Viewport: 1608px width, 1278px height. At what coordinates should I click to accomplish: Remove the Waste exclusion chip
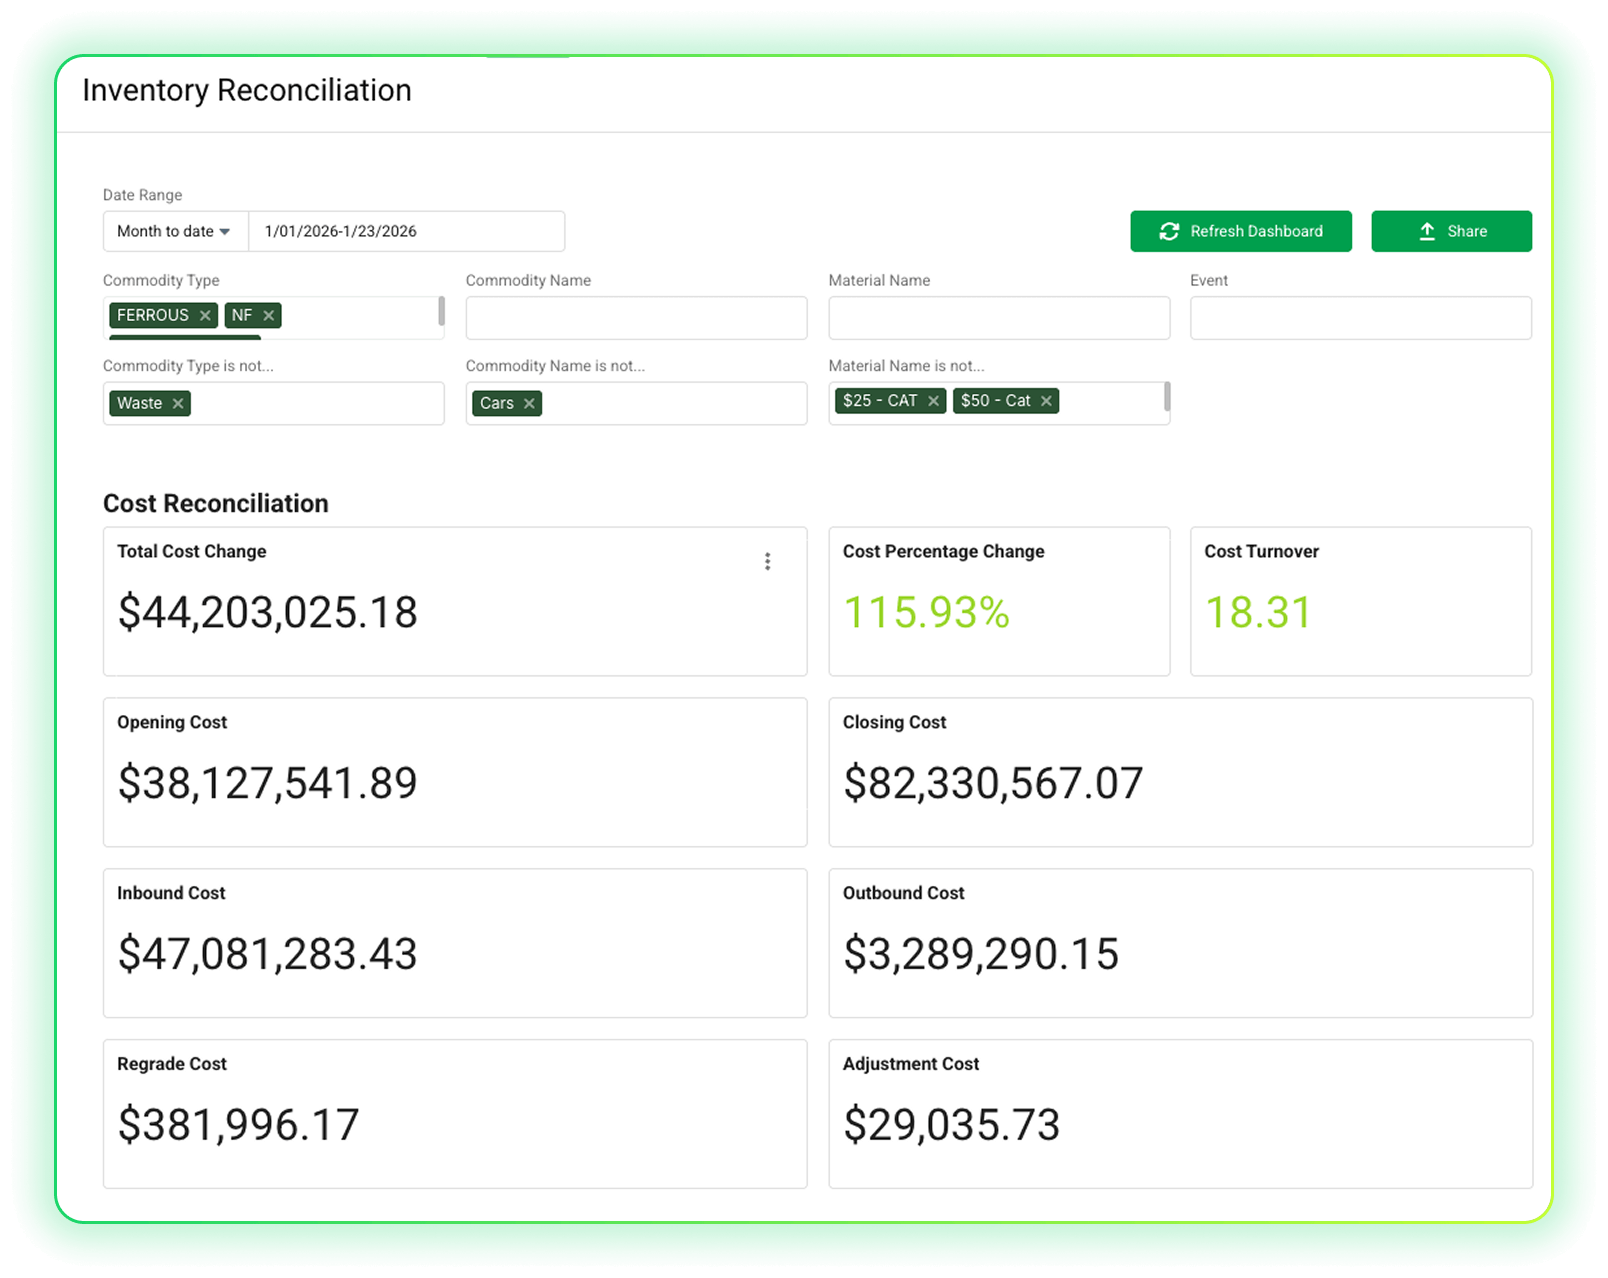(x=178, y=404)
